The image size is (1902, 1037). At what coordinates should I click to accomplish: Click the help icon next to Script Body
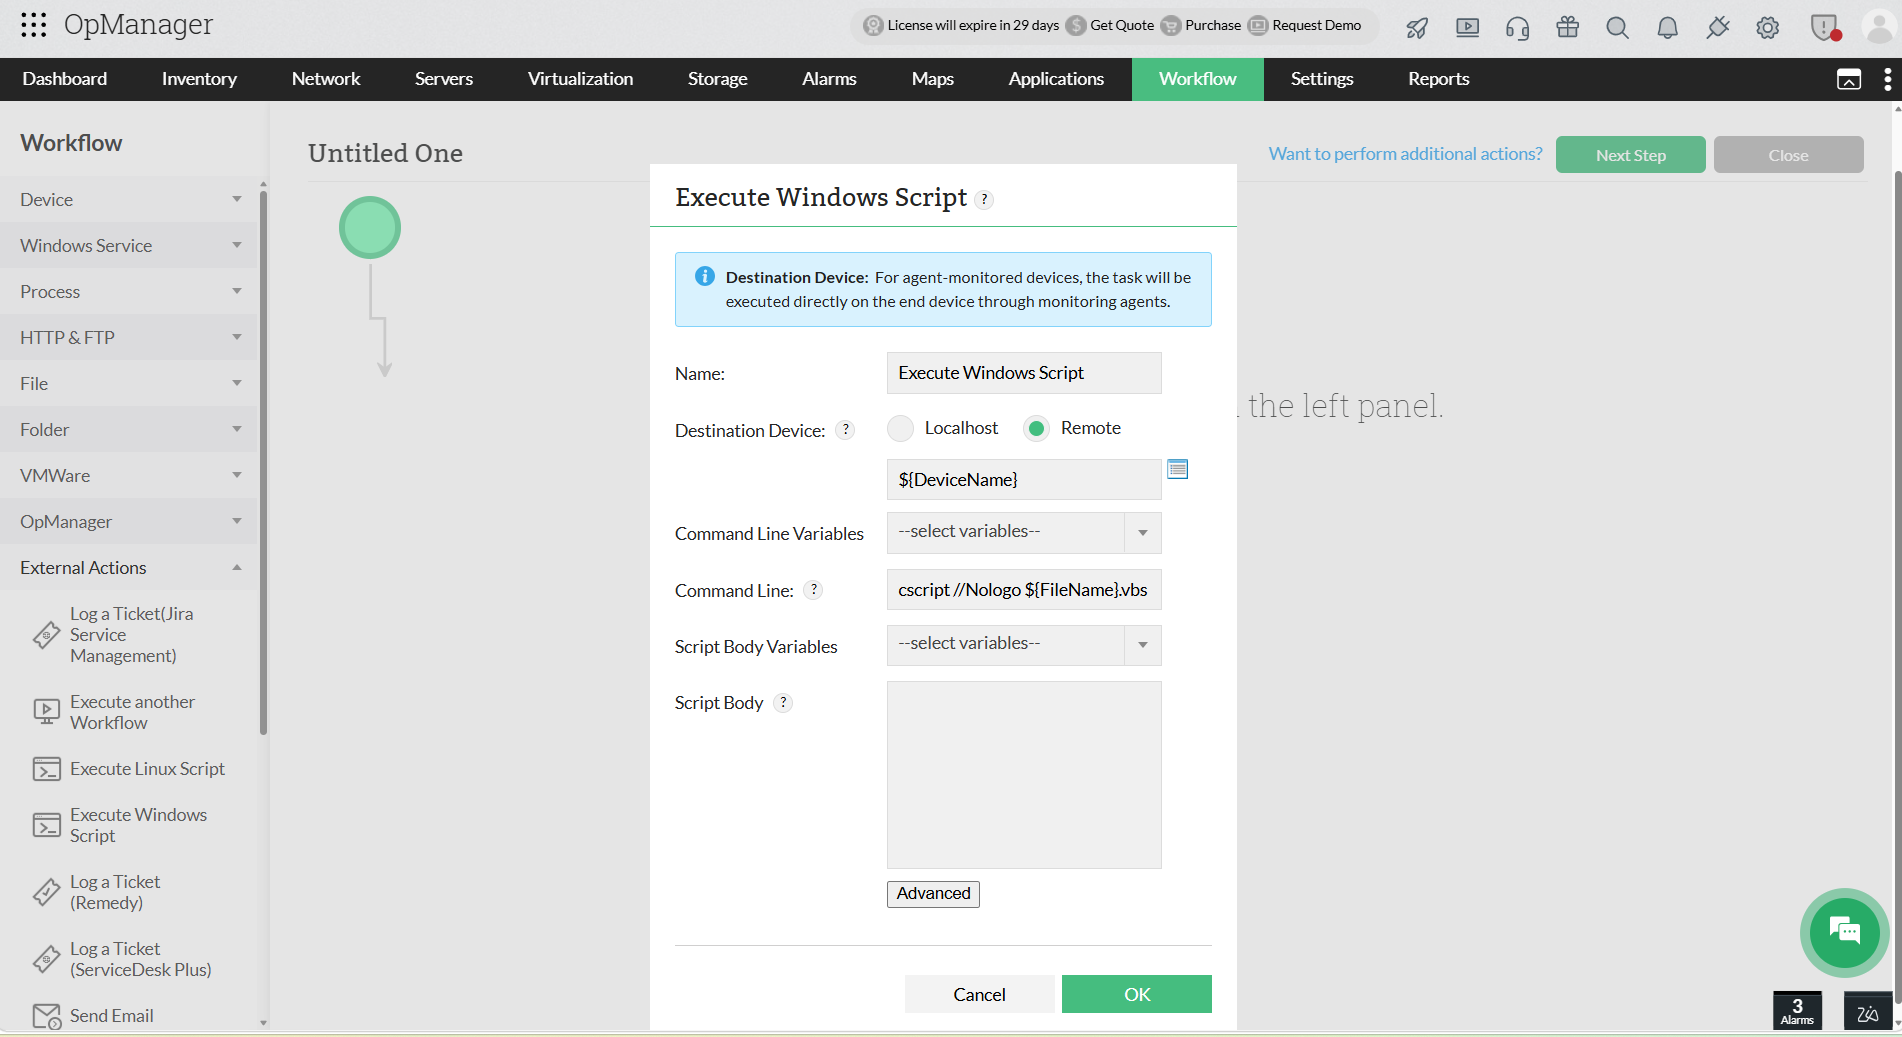coord(783,703)
